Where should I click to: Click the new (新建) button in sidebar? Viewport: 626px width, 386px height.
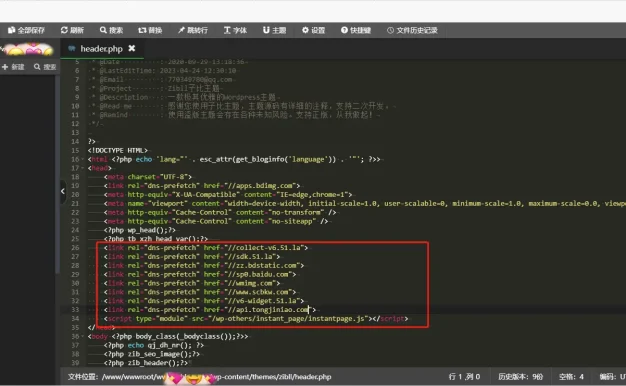[13, 67]
